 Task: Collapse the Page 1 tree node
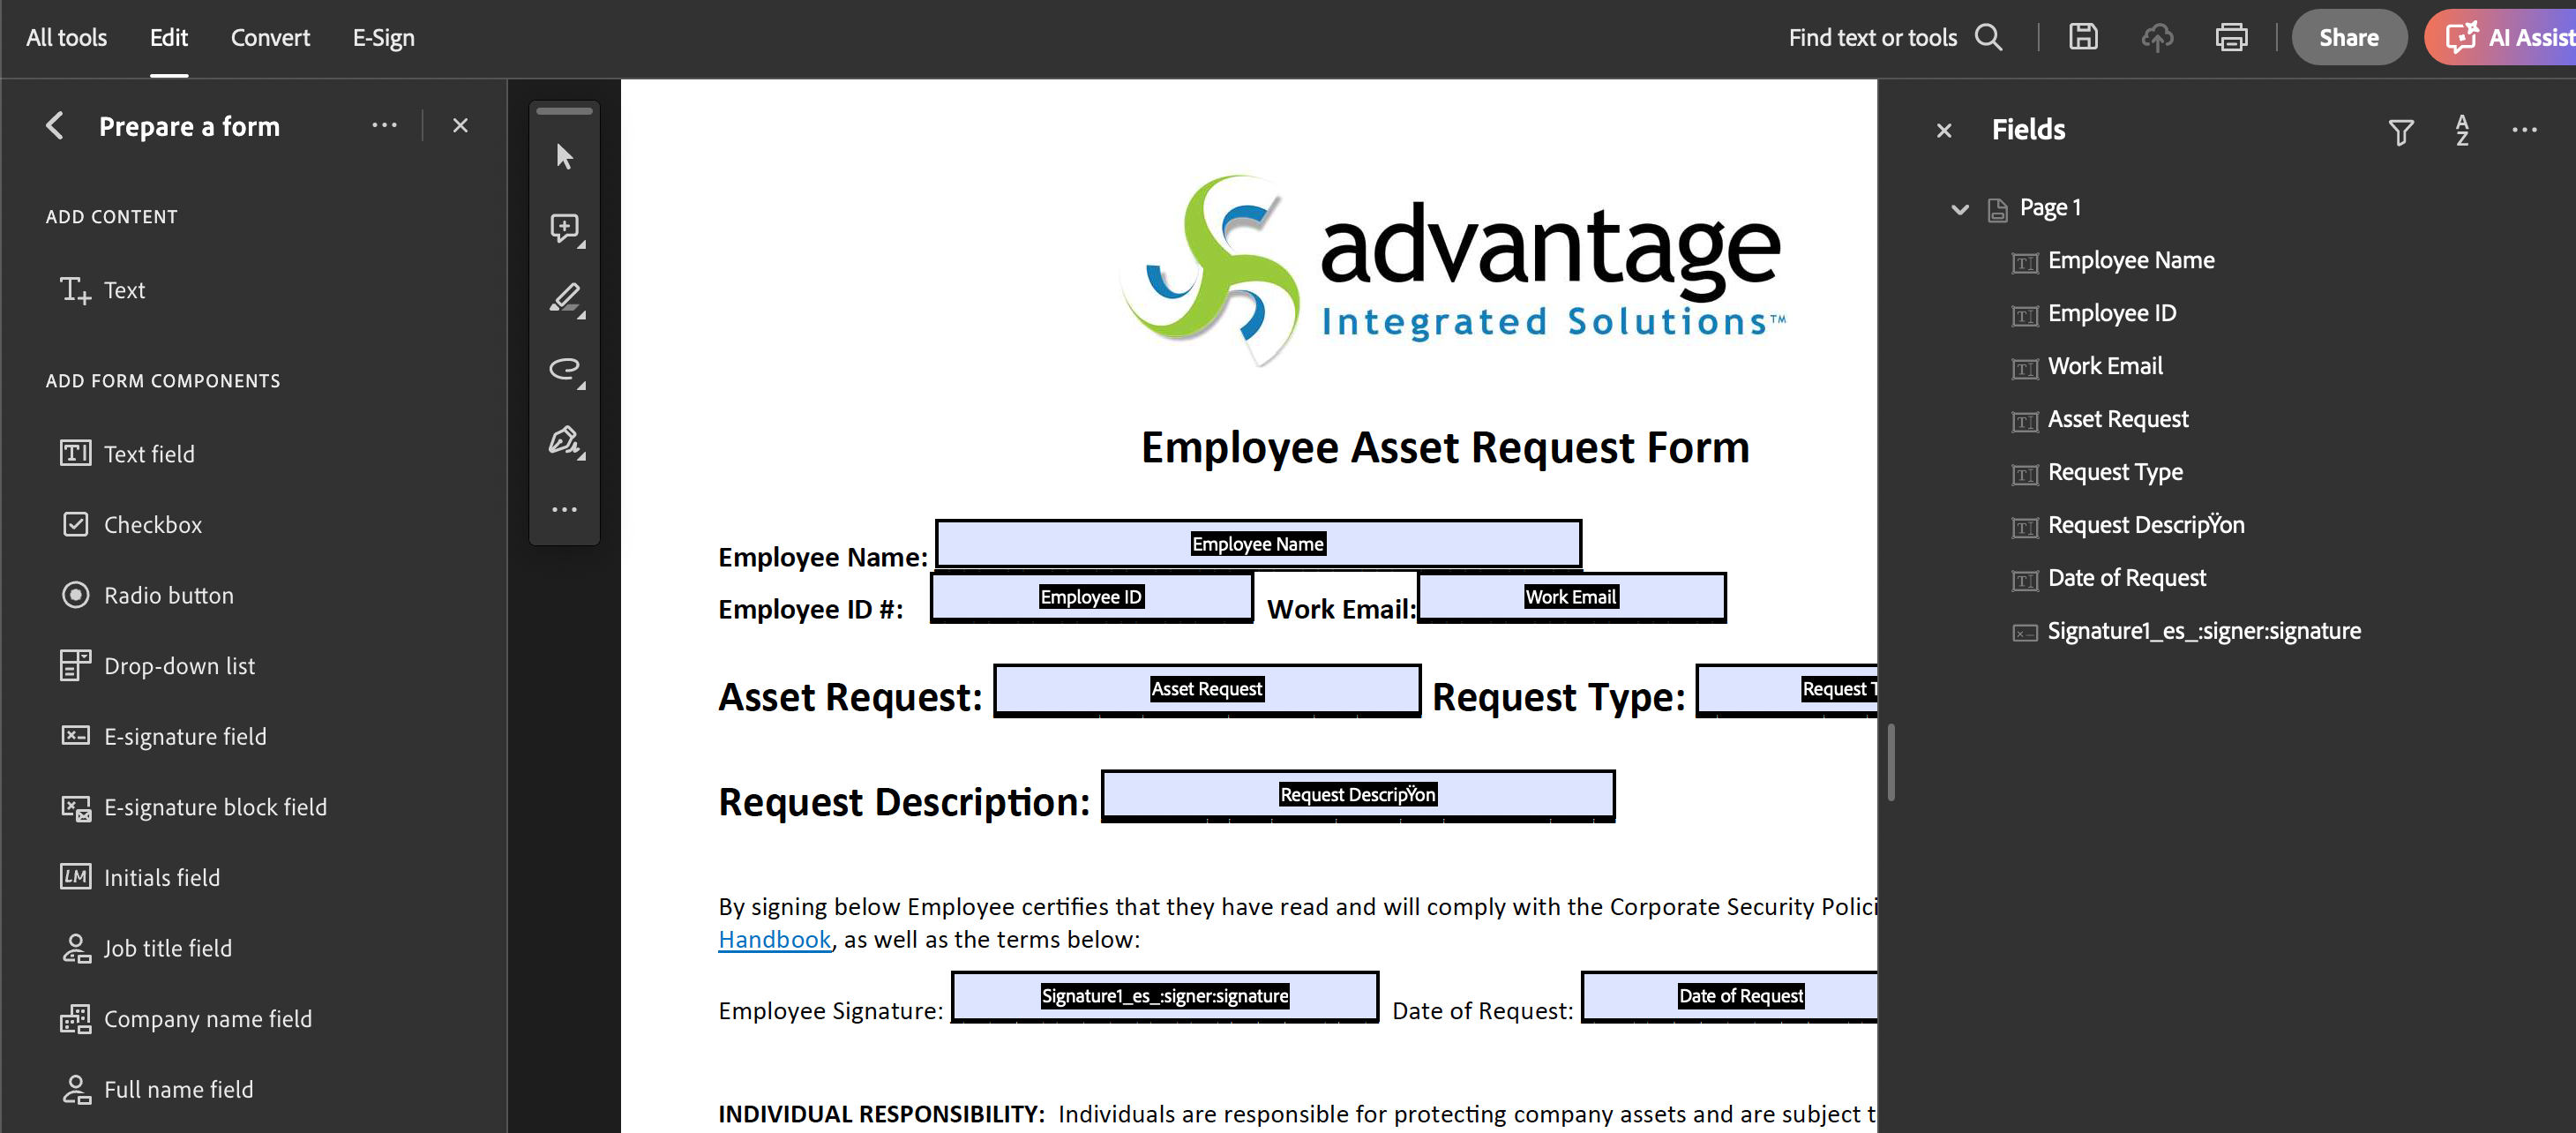(x=1959, y=209)
